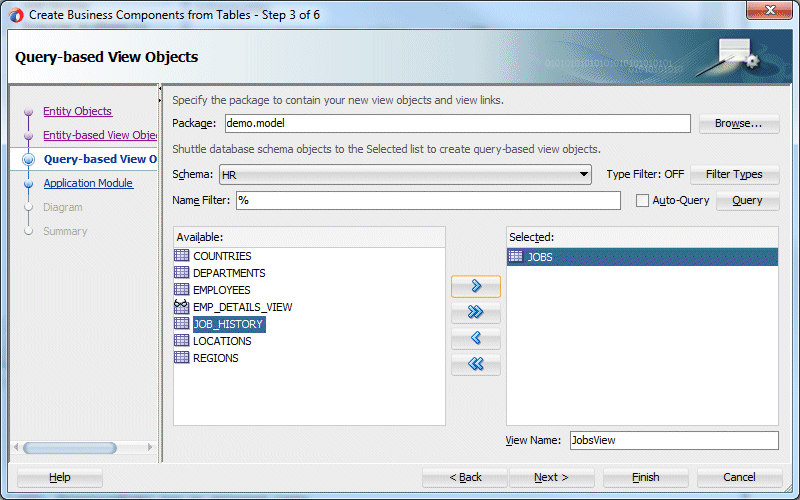Click the wizard step bullet for Application Module
Image resolution: width=800 pixels, height=500 pixels.
(29, 184)
